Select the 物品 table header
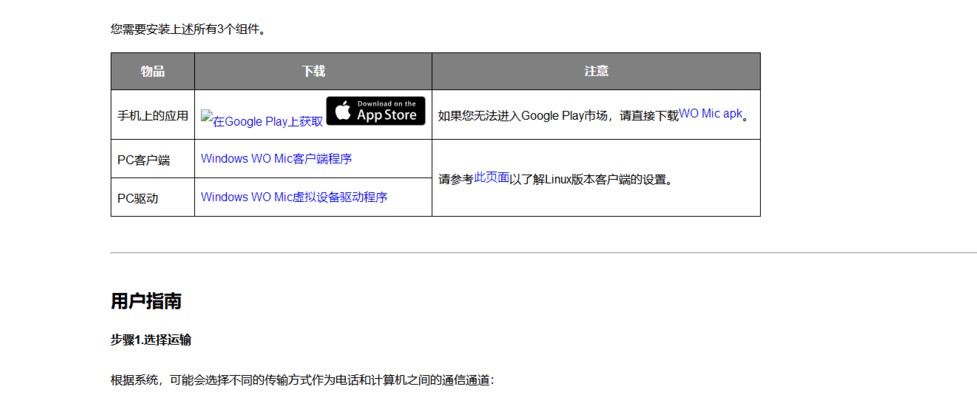This screenshot has width=977, height=399. click(153, 71)
